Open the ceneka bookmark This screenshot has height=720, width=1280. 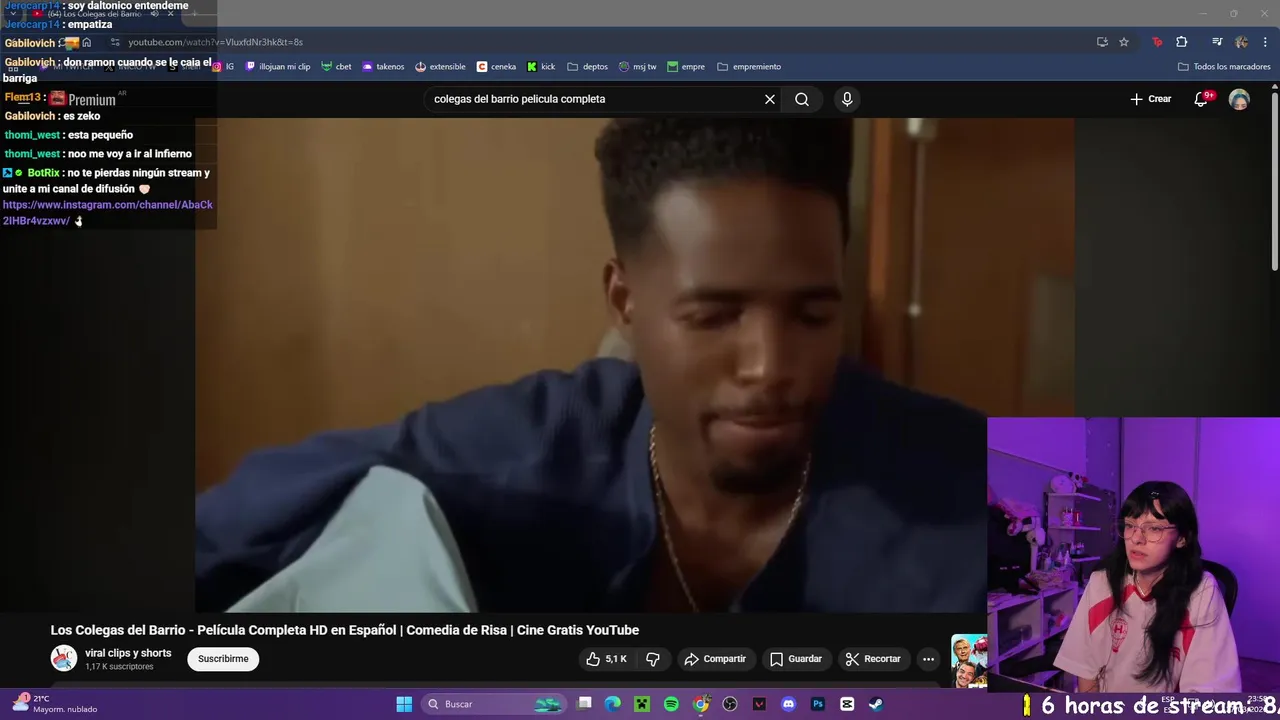(x=497, y=67)
